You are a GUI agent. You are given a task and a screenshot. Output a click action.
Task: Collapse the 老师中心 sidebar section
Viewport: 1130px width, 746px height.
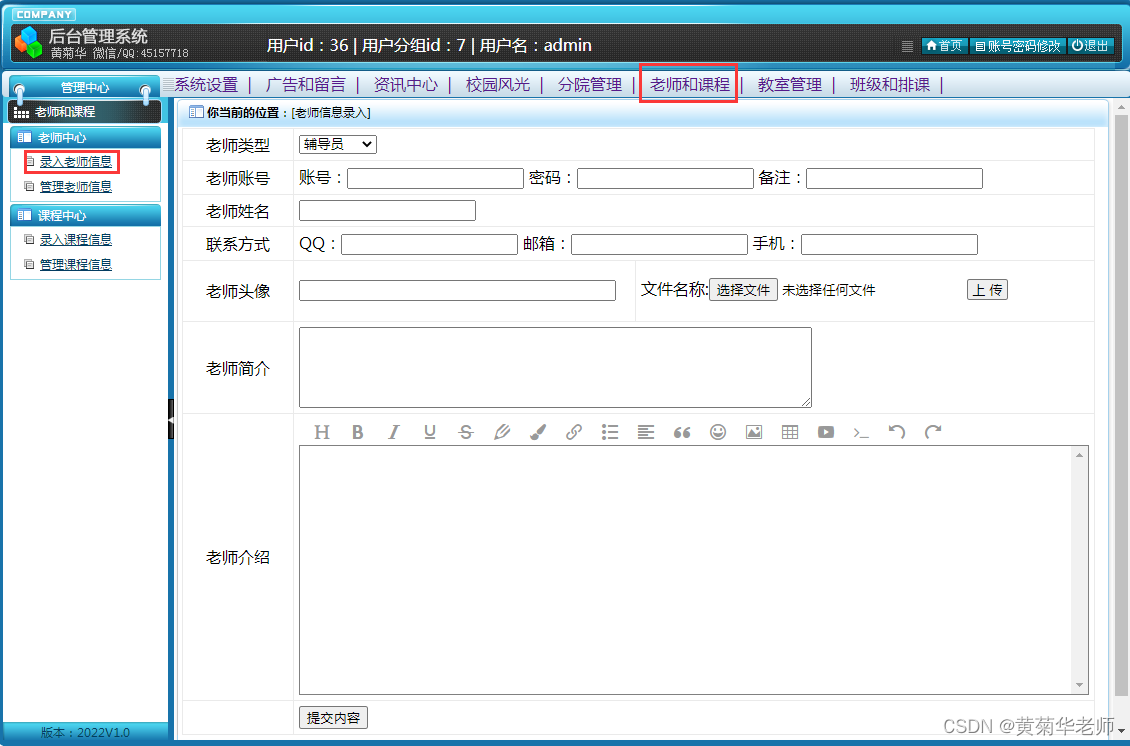pyautogui.click(x=86, y=137)
